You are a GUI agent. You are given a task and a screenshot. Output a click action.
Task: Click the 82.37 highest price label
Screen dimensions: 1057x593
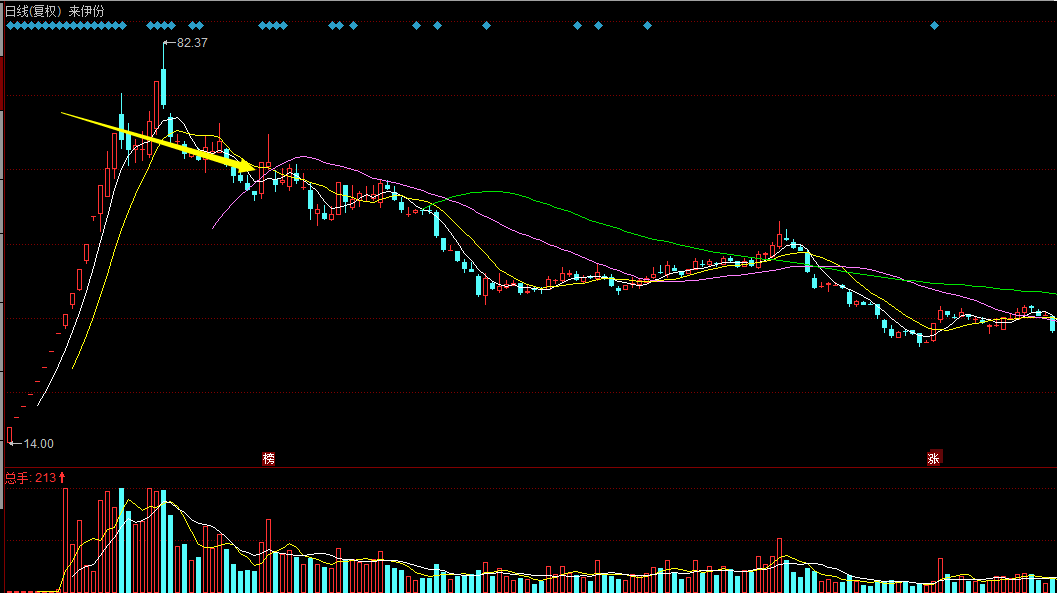pyautogui.click(x=192, y=43)
